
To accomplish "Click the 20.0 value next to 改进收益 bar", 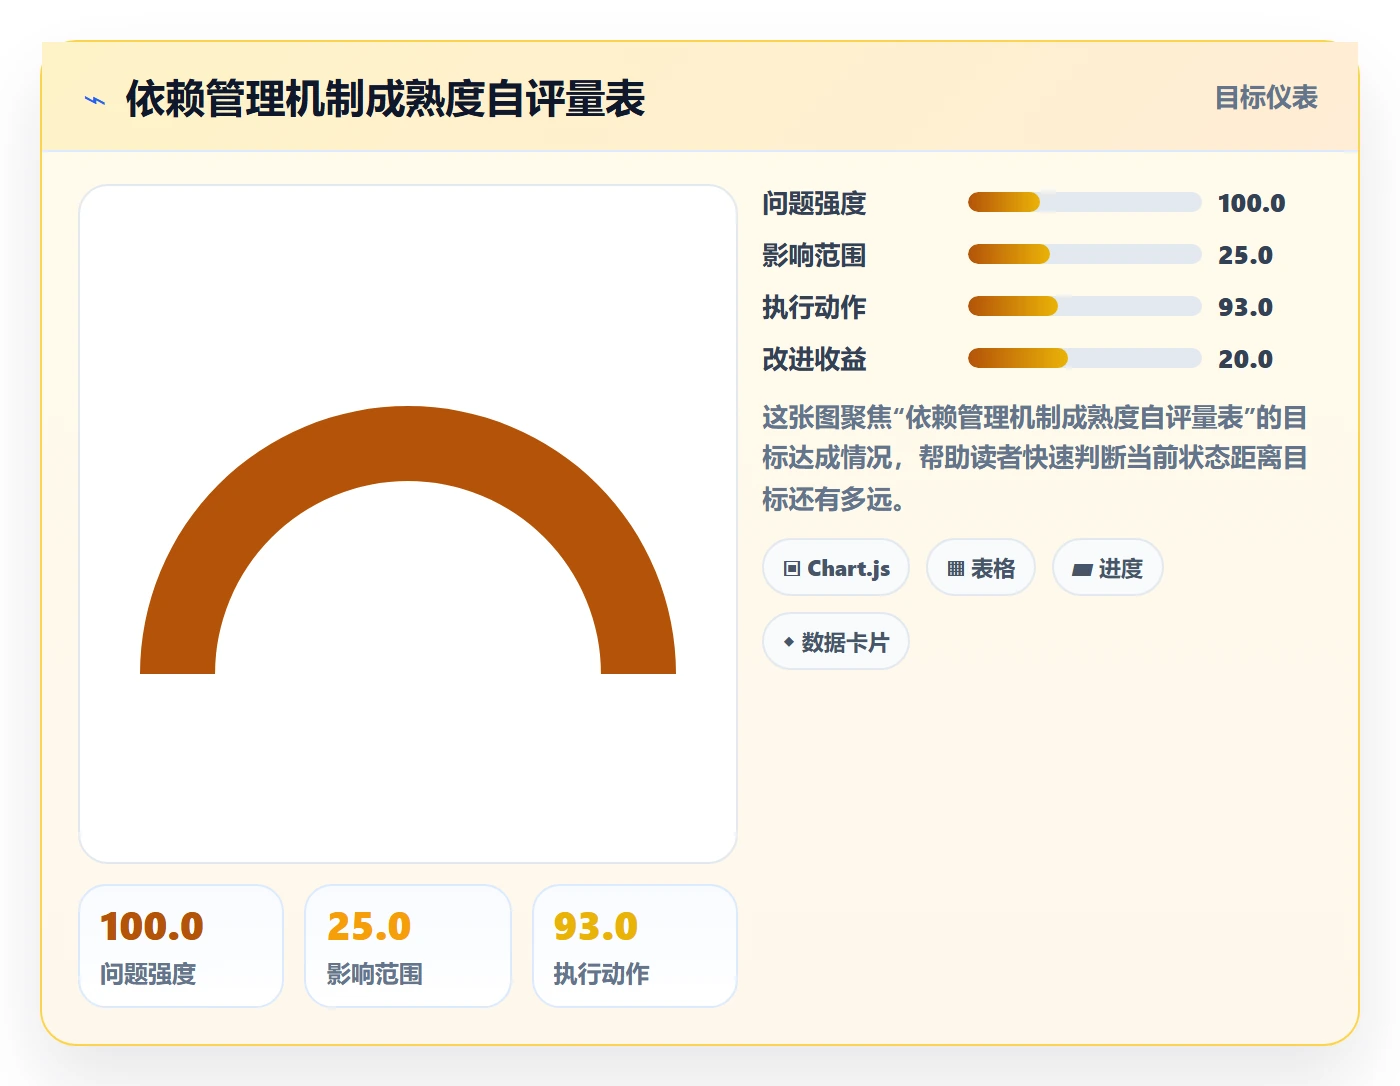I will (1245, 359).
